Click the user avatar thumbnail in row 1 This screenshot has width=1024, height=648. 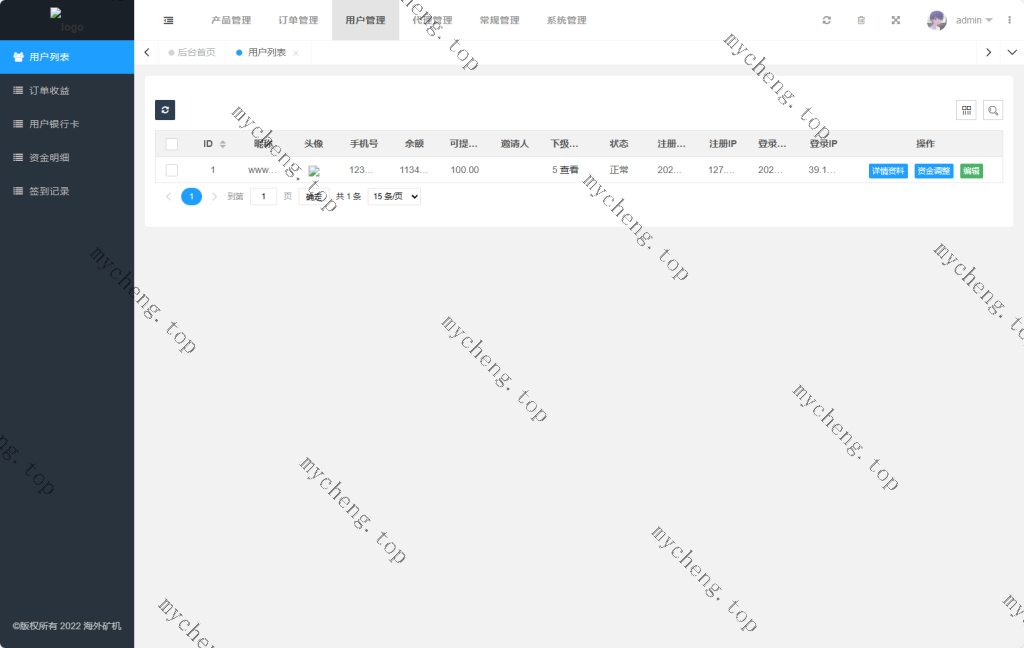click(314, 170)
